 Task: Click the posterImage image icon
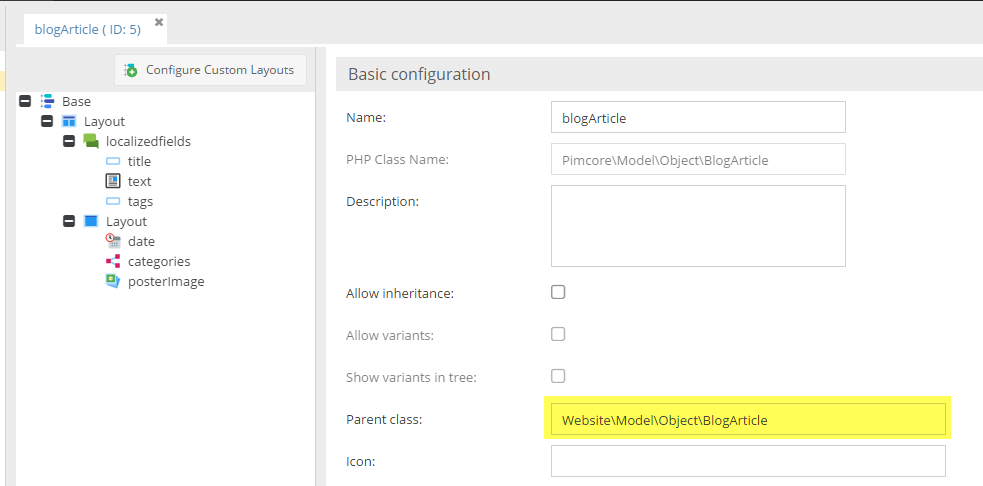[113, 281]
